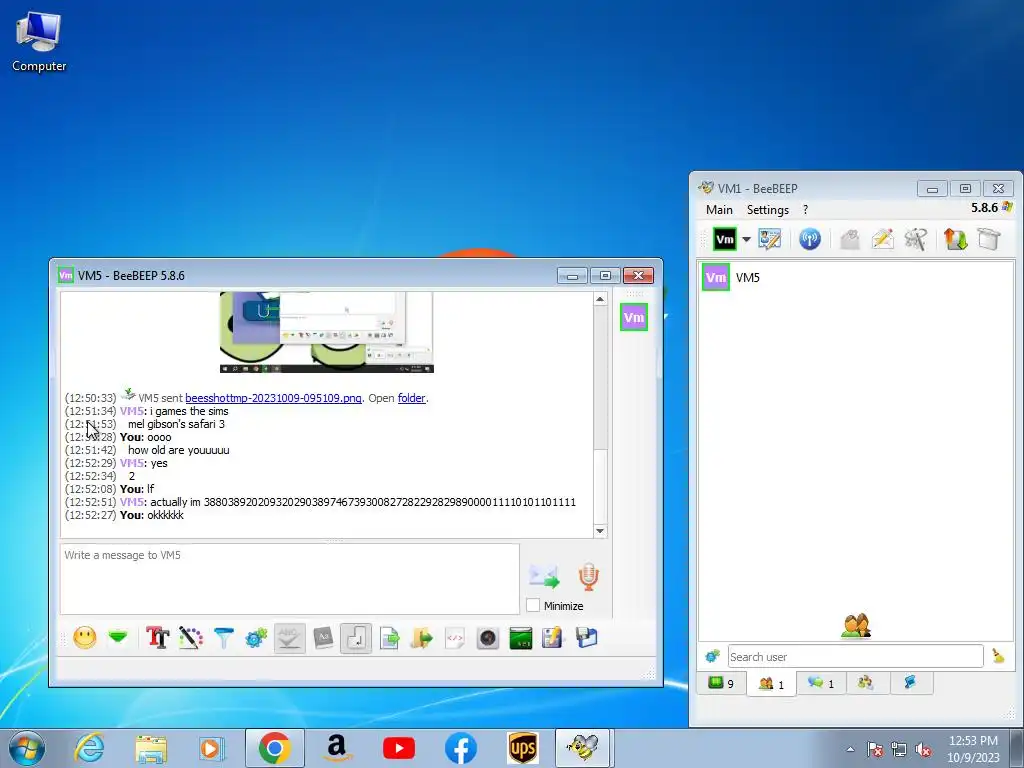The width and height of the screenshot is (1024, 768).
Task: Click the black Vm status avatar button
Action: click(x=724, y=239)
